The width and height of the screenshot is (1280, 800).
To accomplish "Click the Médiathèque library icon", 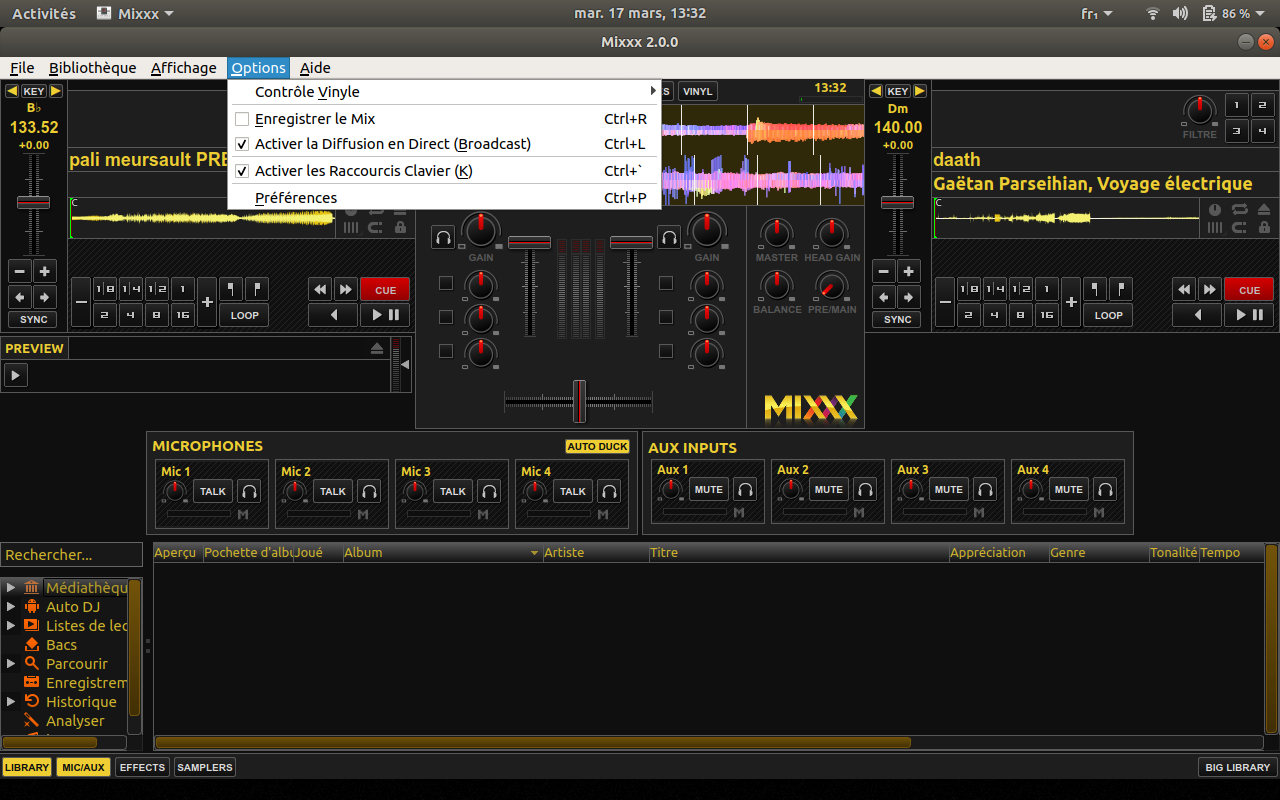I will click(x=31, y=588).
